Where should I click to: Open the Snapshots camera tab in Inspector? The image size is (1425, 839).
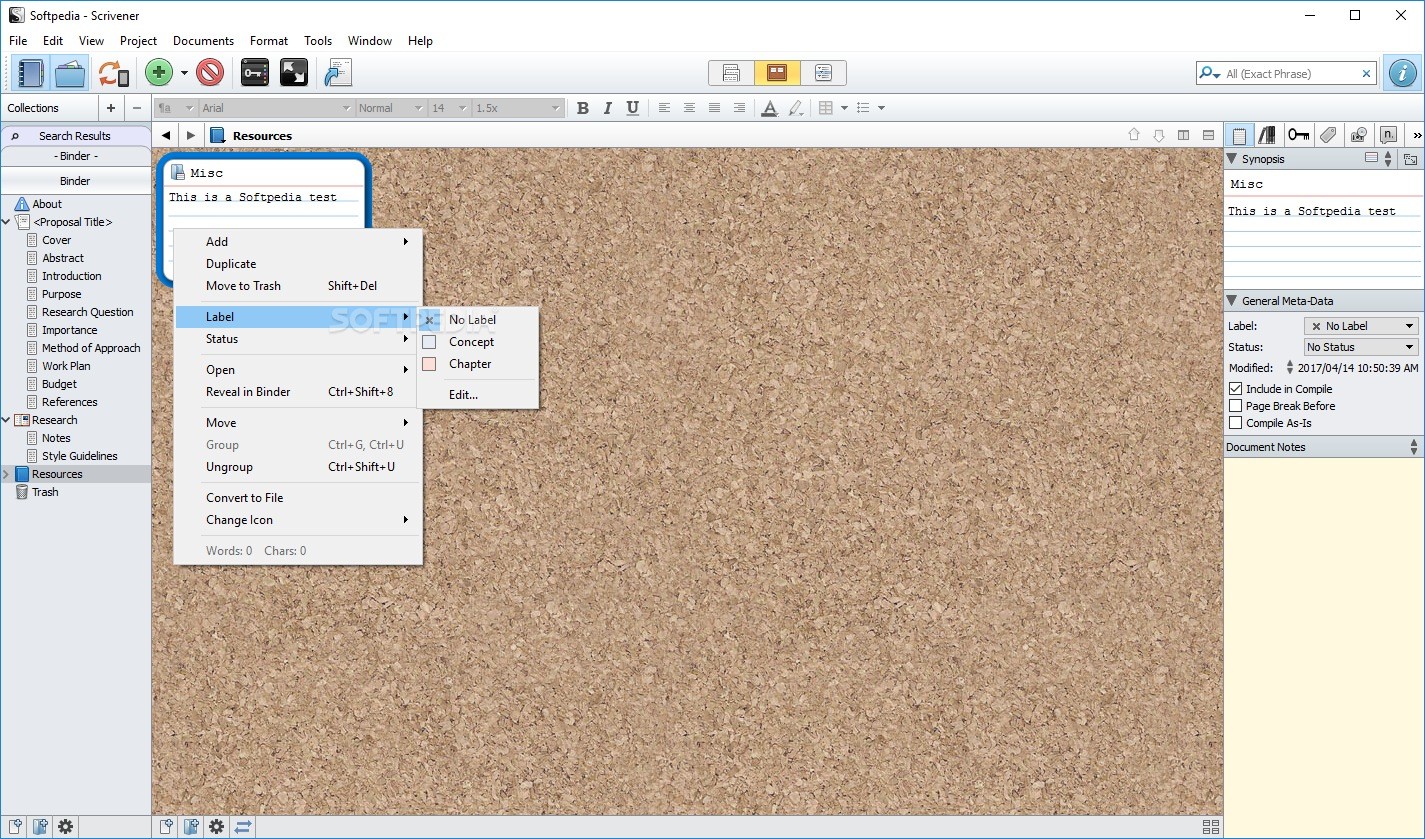(x=1358, y=135)
